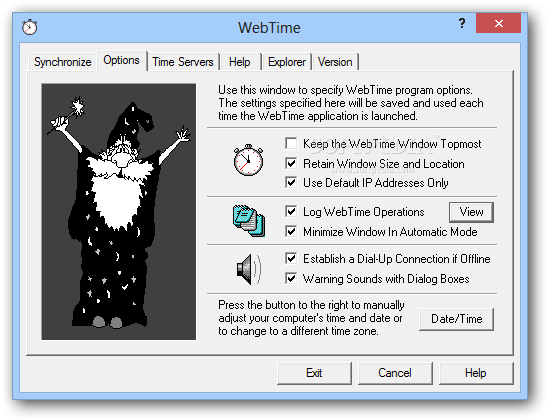
Task: Click the question mark help button in title bar
Action: [x=462, y=23]
